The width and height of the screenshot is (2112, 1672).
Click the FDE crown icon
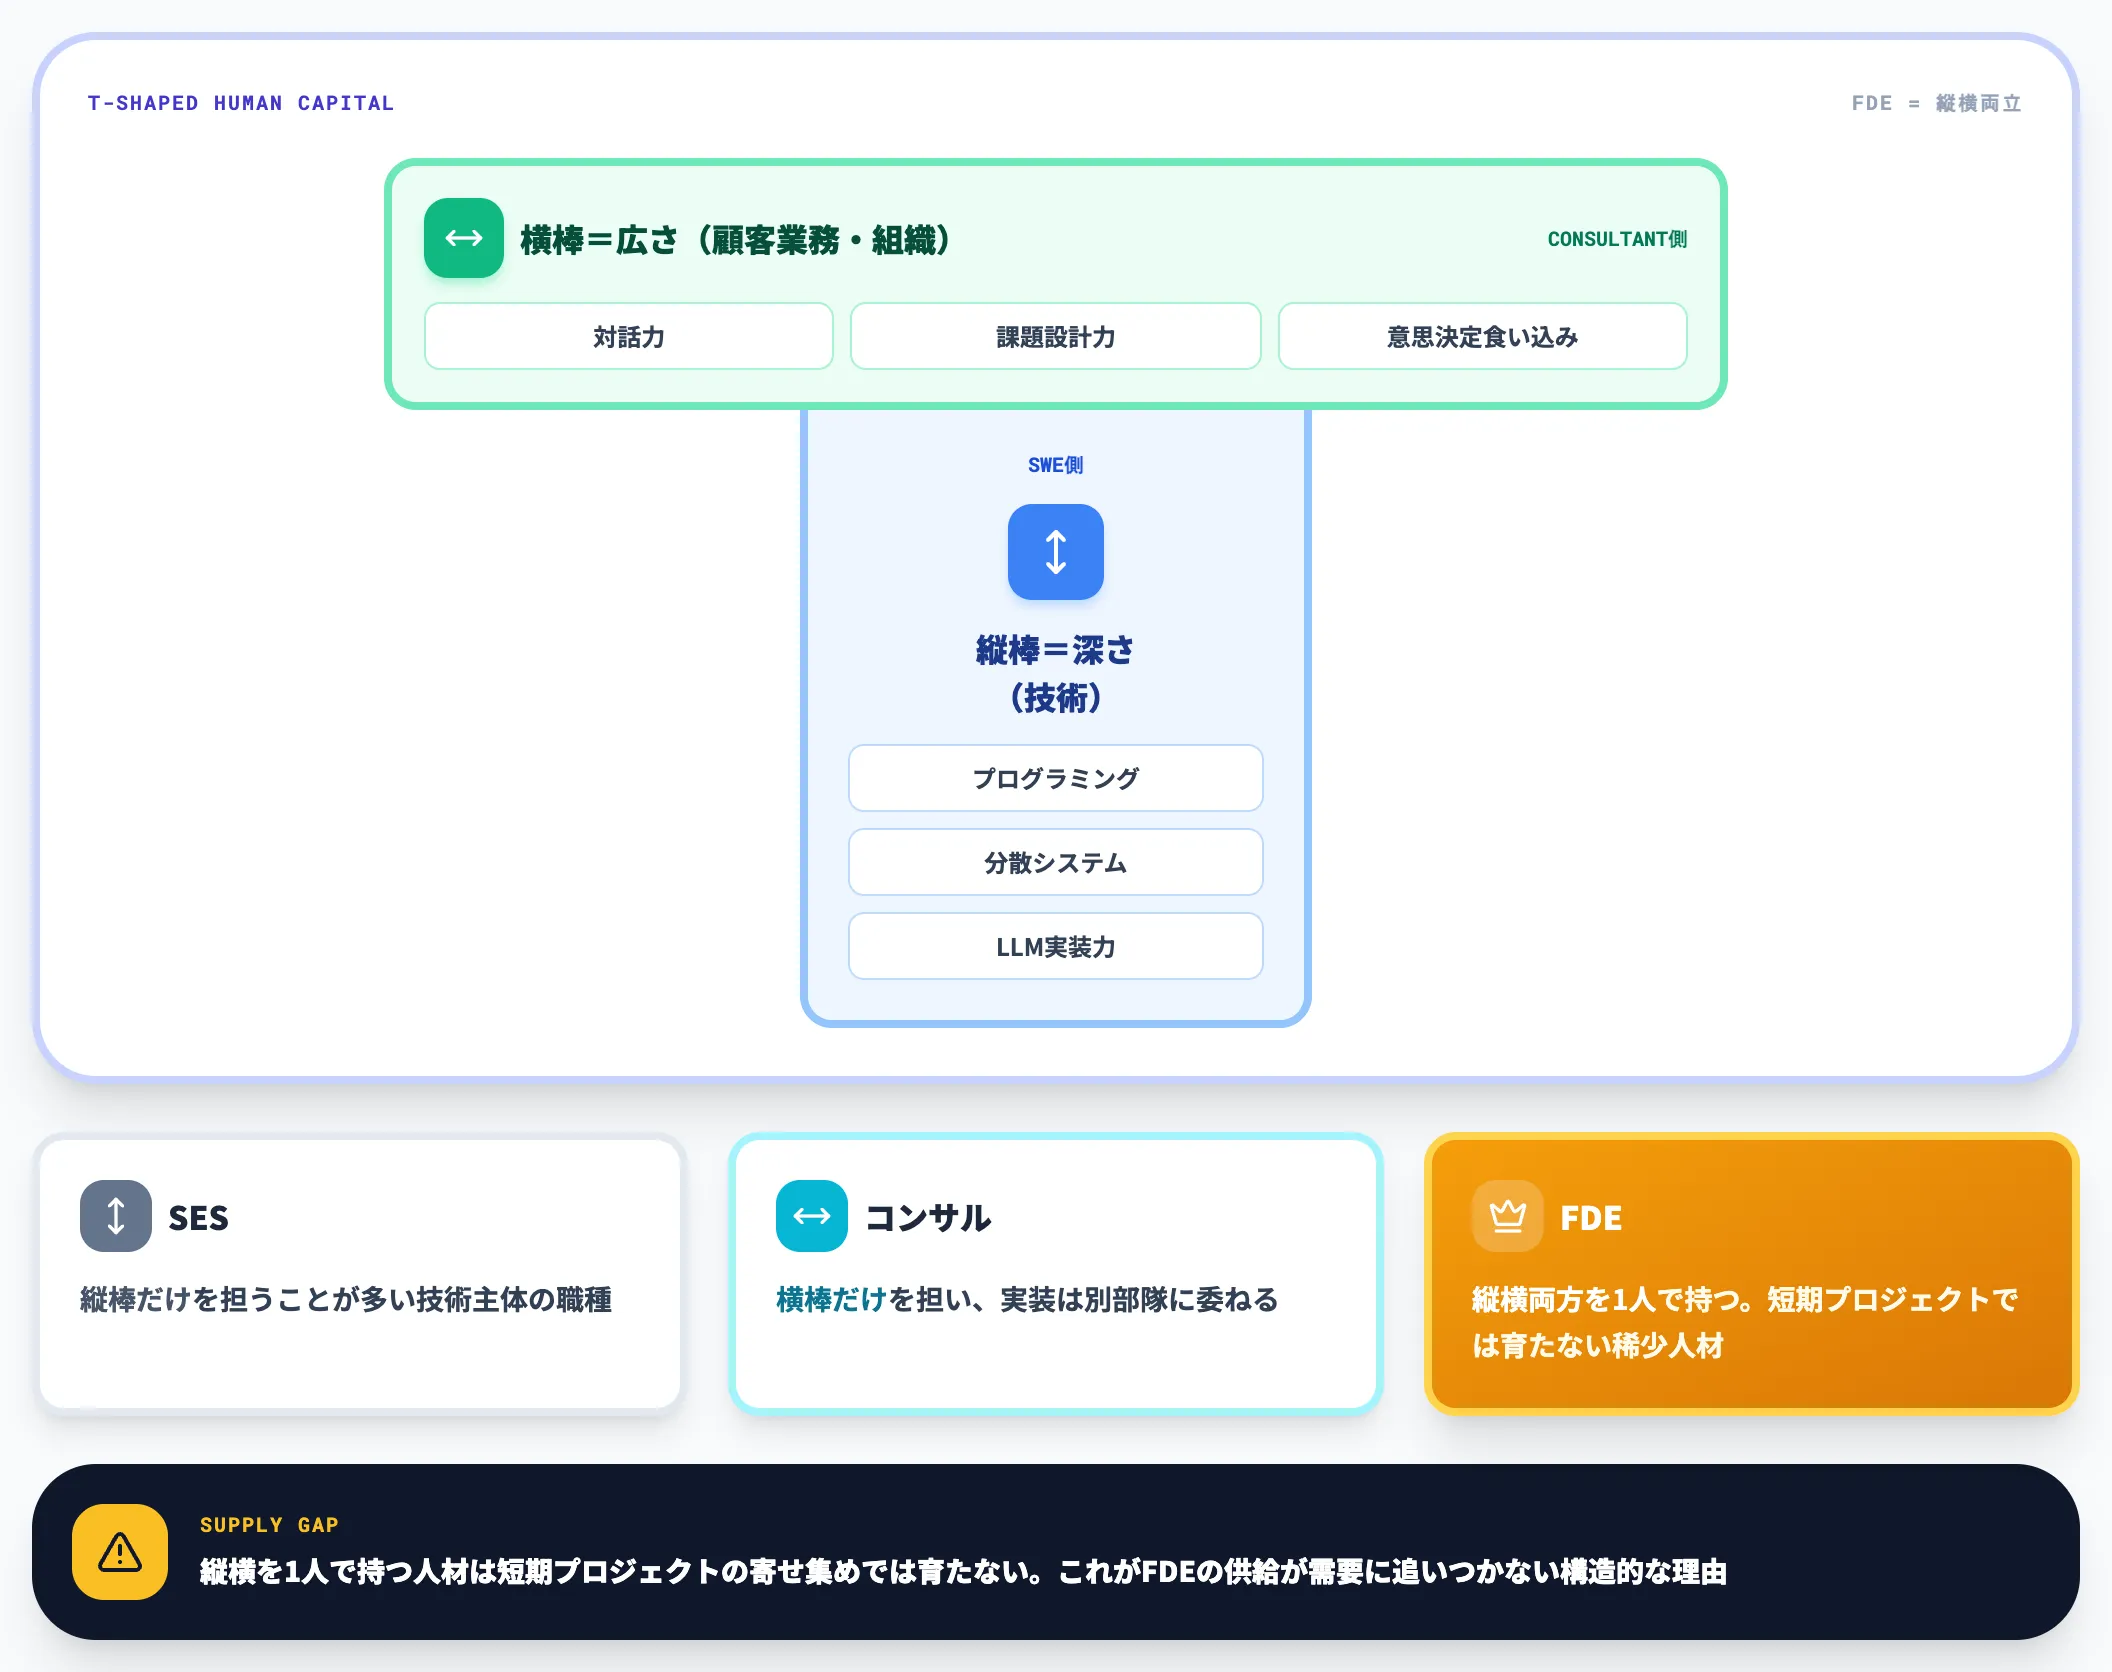coord(1507,1216)
